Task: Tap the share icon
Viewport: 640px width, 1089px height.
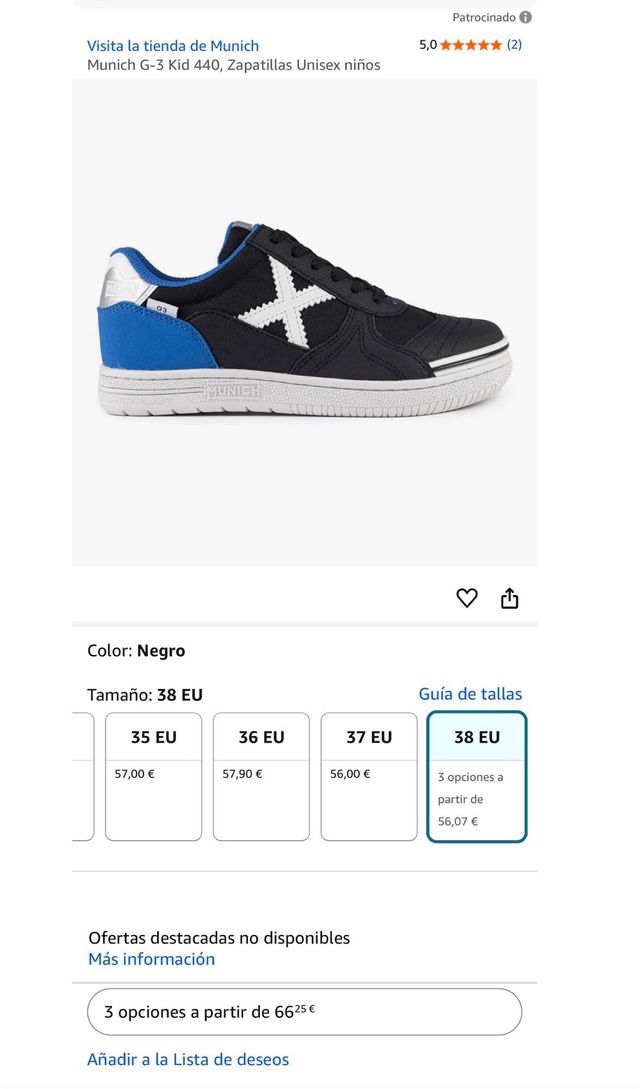Action: pyautogui.click(x=510, y=598)
